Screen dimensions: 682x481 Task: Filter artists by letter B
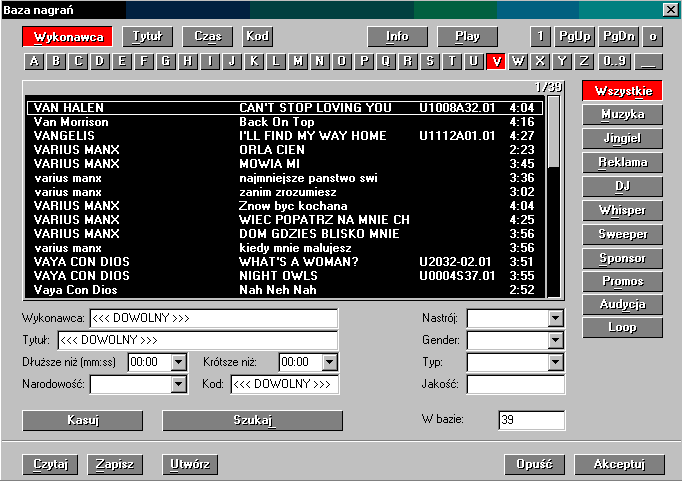56,61
